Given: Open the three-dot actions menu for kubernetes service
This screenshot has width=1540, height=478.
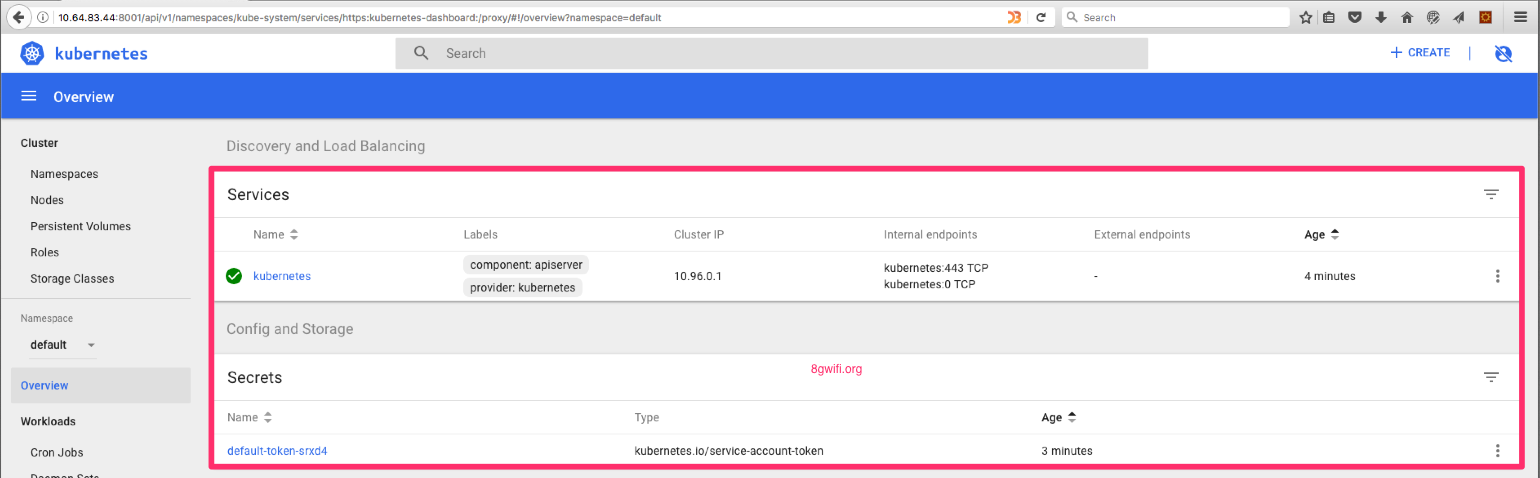Looking at the screenshot, I should click(x=1497, y=276).
